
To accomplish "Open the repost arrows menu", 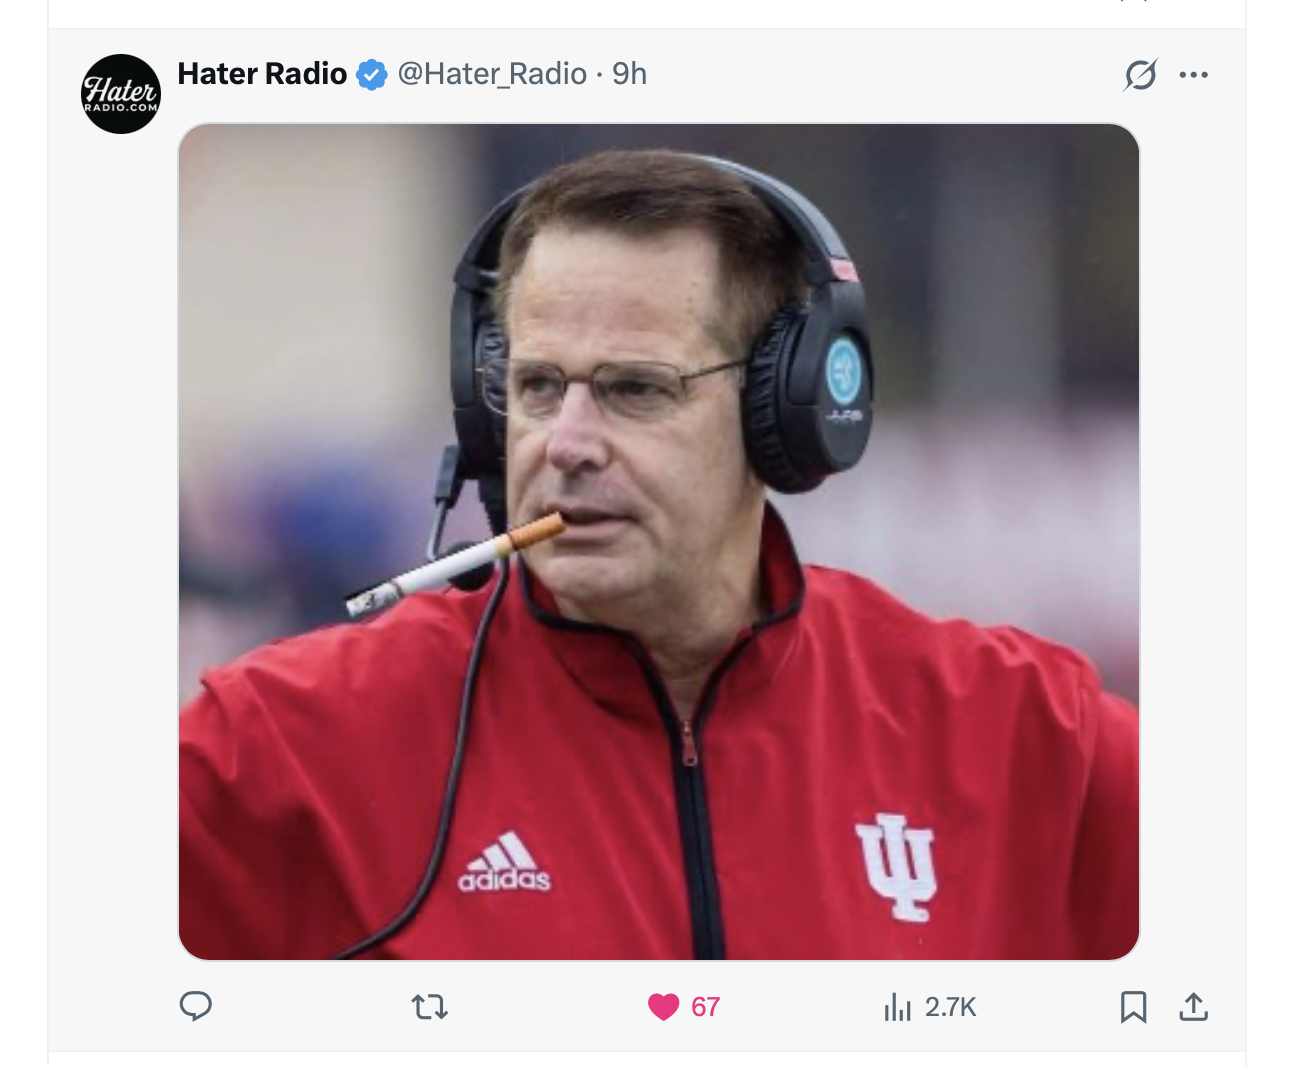I will point(430,1006).
